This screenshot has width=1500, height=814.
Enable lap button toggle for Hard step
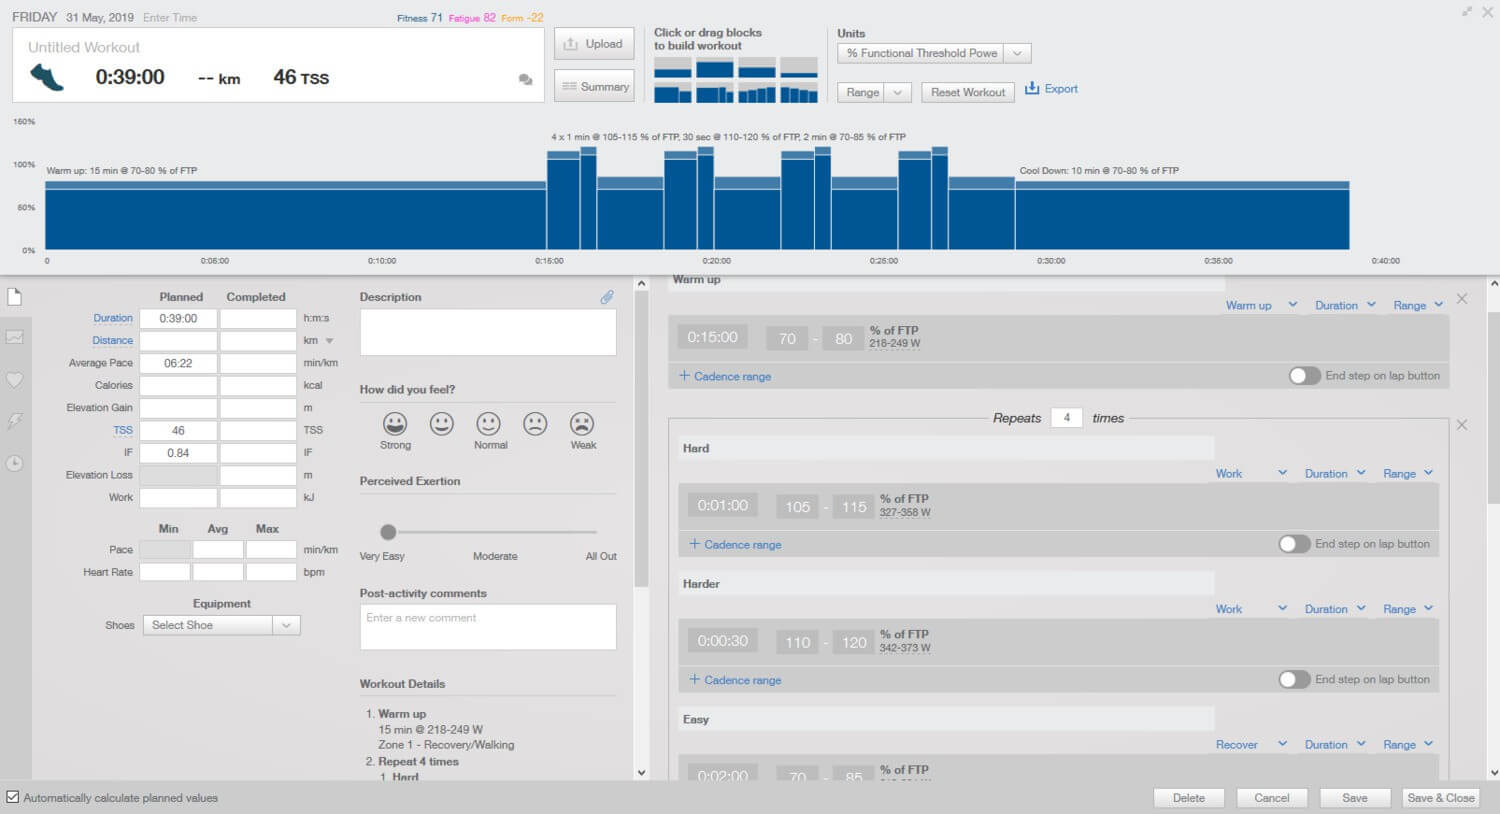coord(1294,544)
